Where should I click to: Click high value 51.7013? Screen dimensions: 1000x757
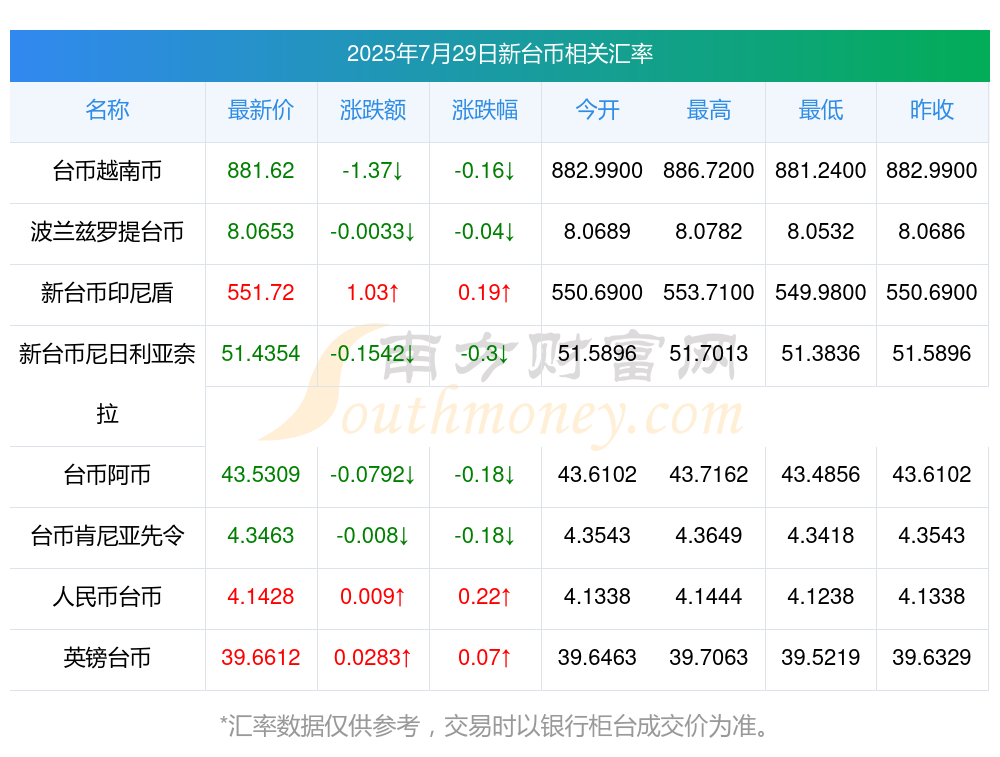709,353
